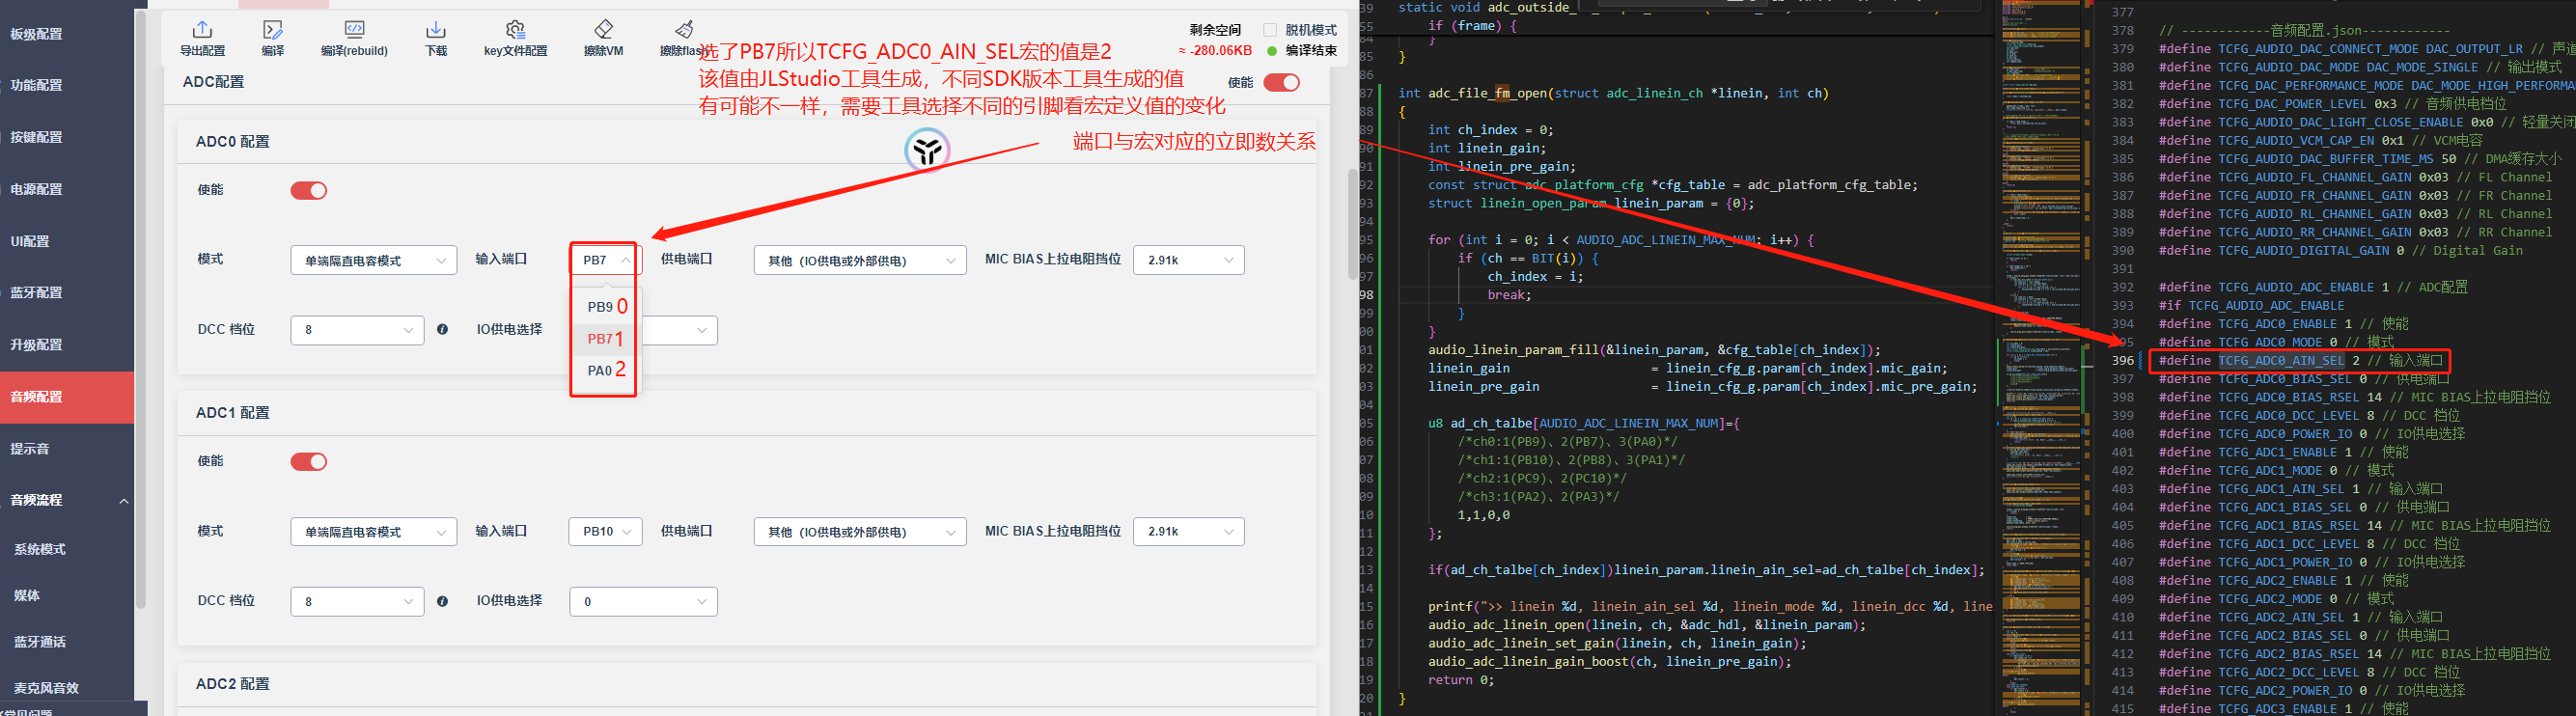Screen dimensions: 2576x716
Task: Click the info icon beside ADC1 DCC 档位
Action: tap(442, 601)
